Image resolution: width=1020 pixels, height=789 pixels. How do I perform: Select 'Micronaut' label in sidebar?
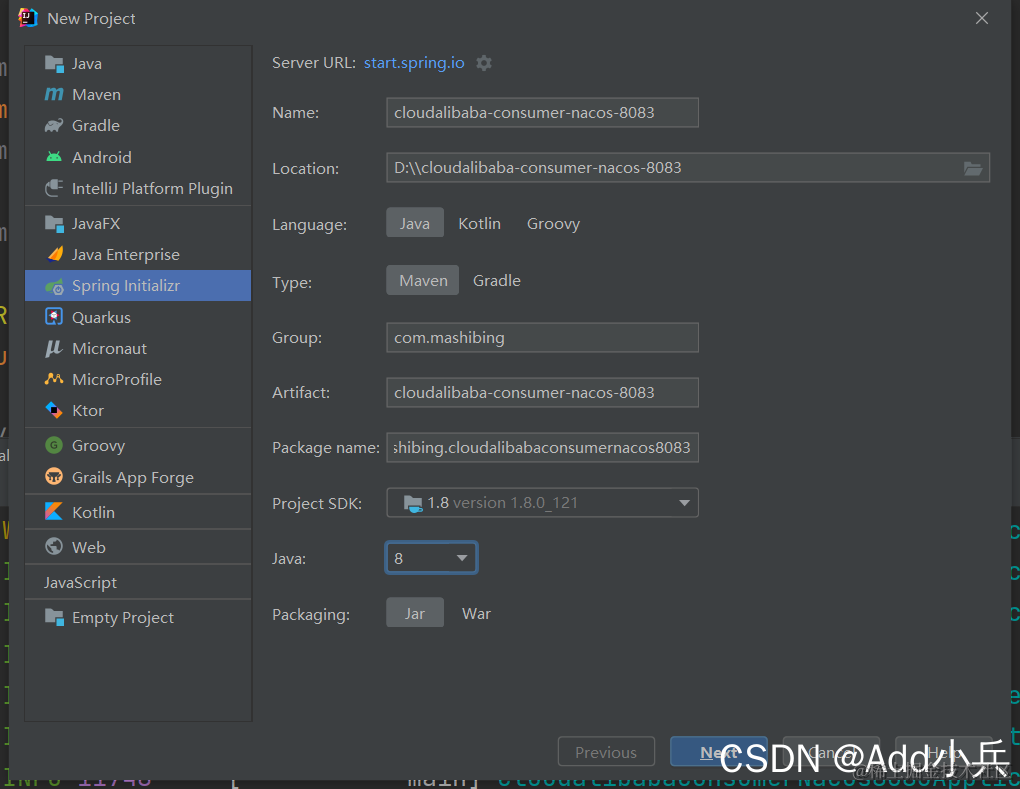pos(109,349)
